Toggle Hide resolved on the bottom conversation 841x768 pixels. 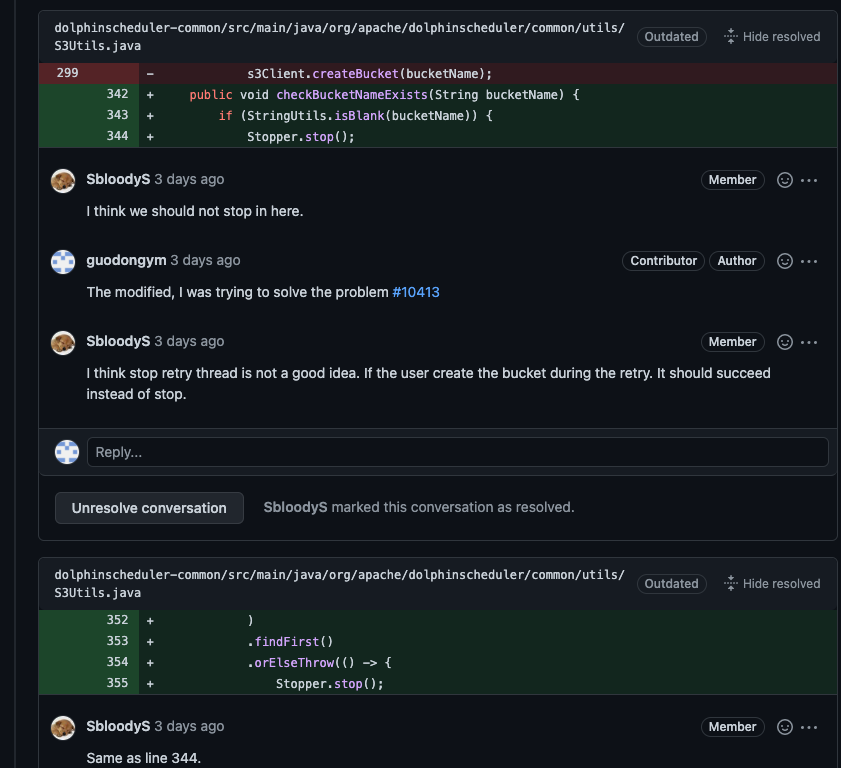tap(771, 583)
